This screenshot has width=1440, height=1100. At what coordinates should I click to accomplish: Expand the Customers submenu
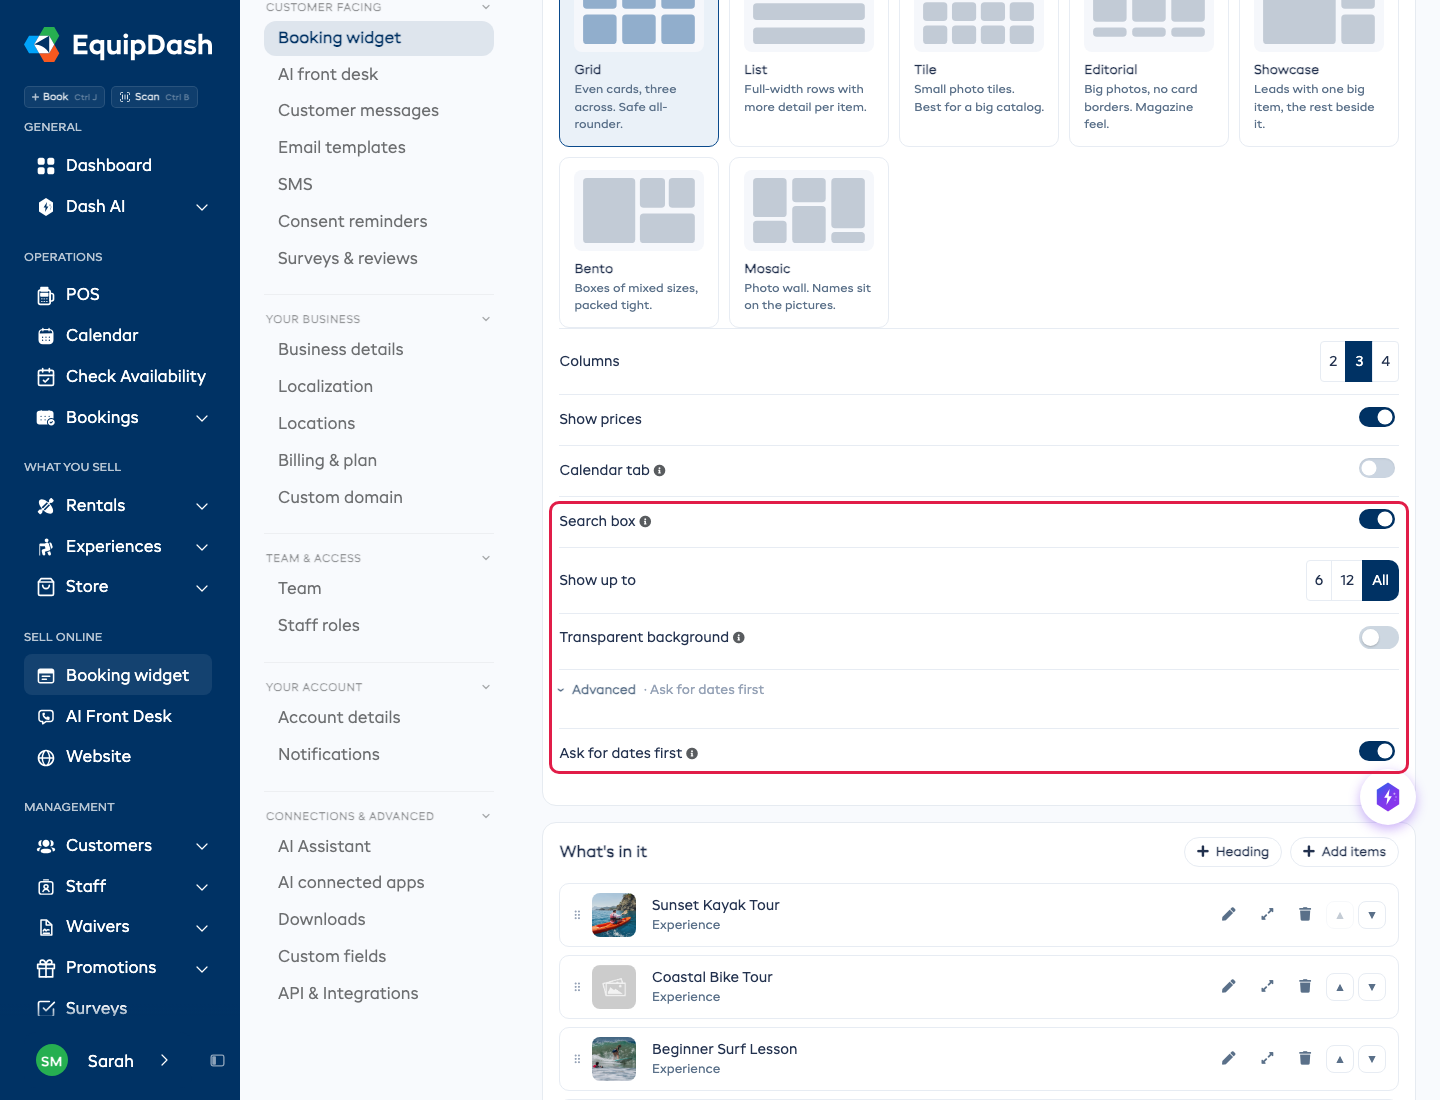pos(202,846)
